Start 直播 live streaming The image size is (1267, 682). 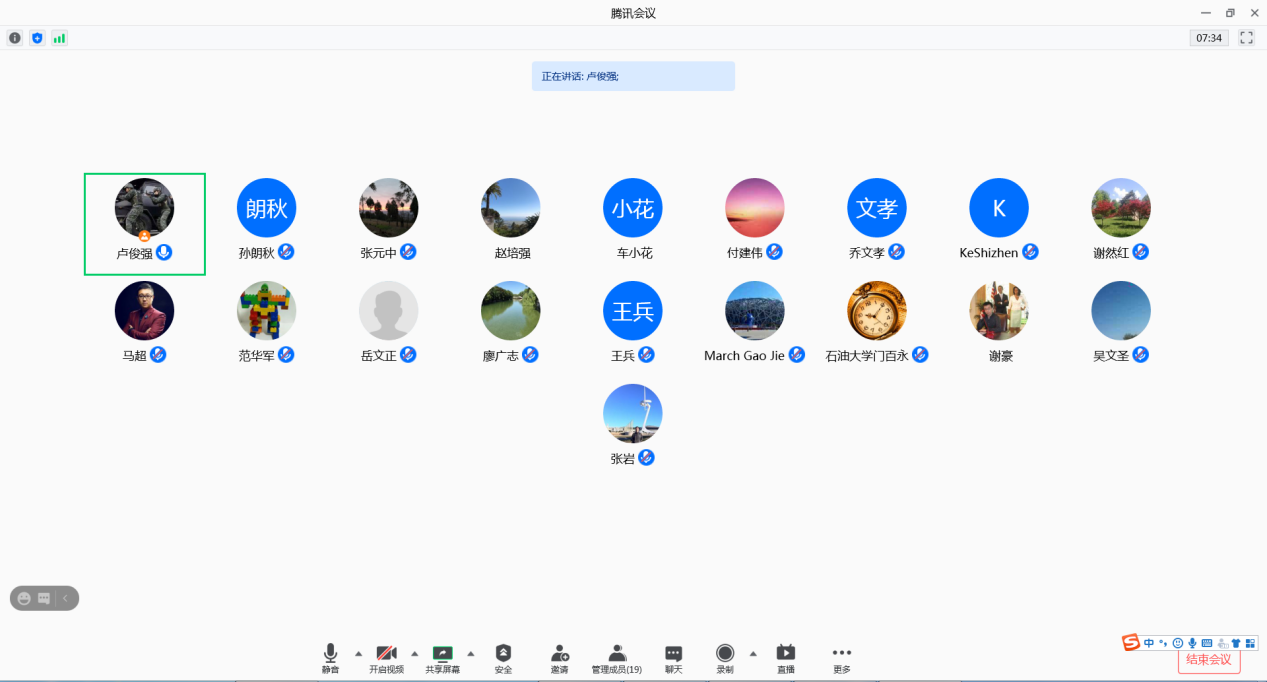786,657
